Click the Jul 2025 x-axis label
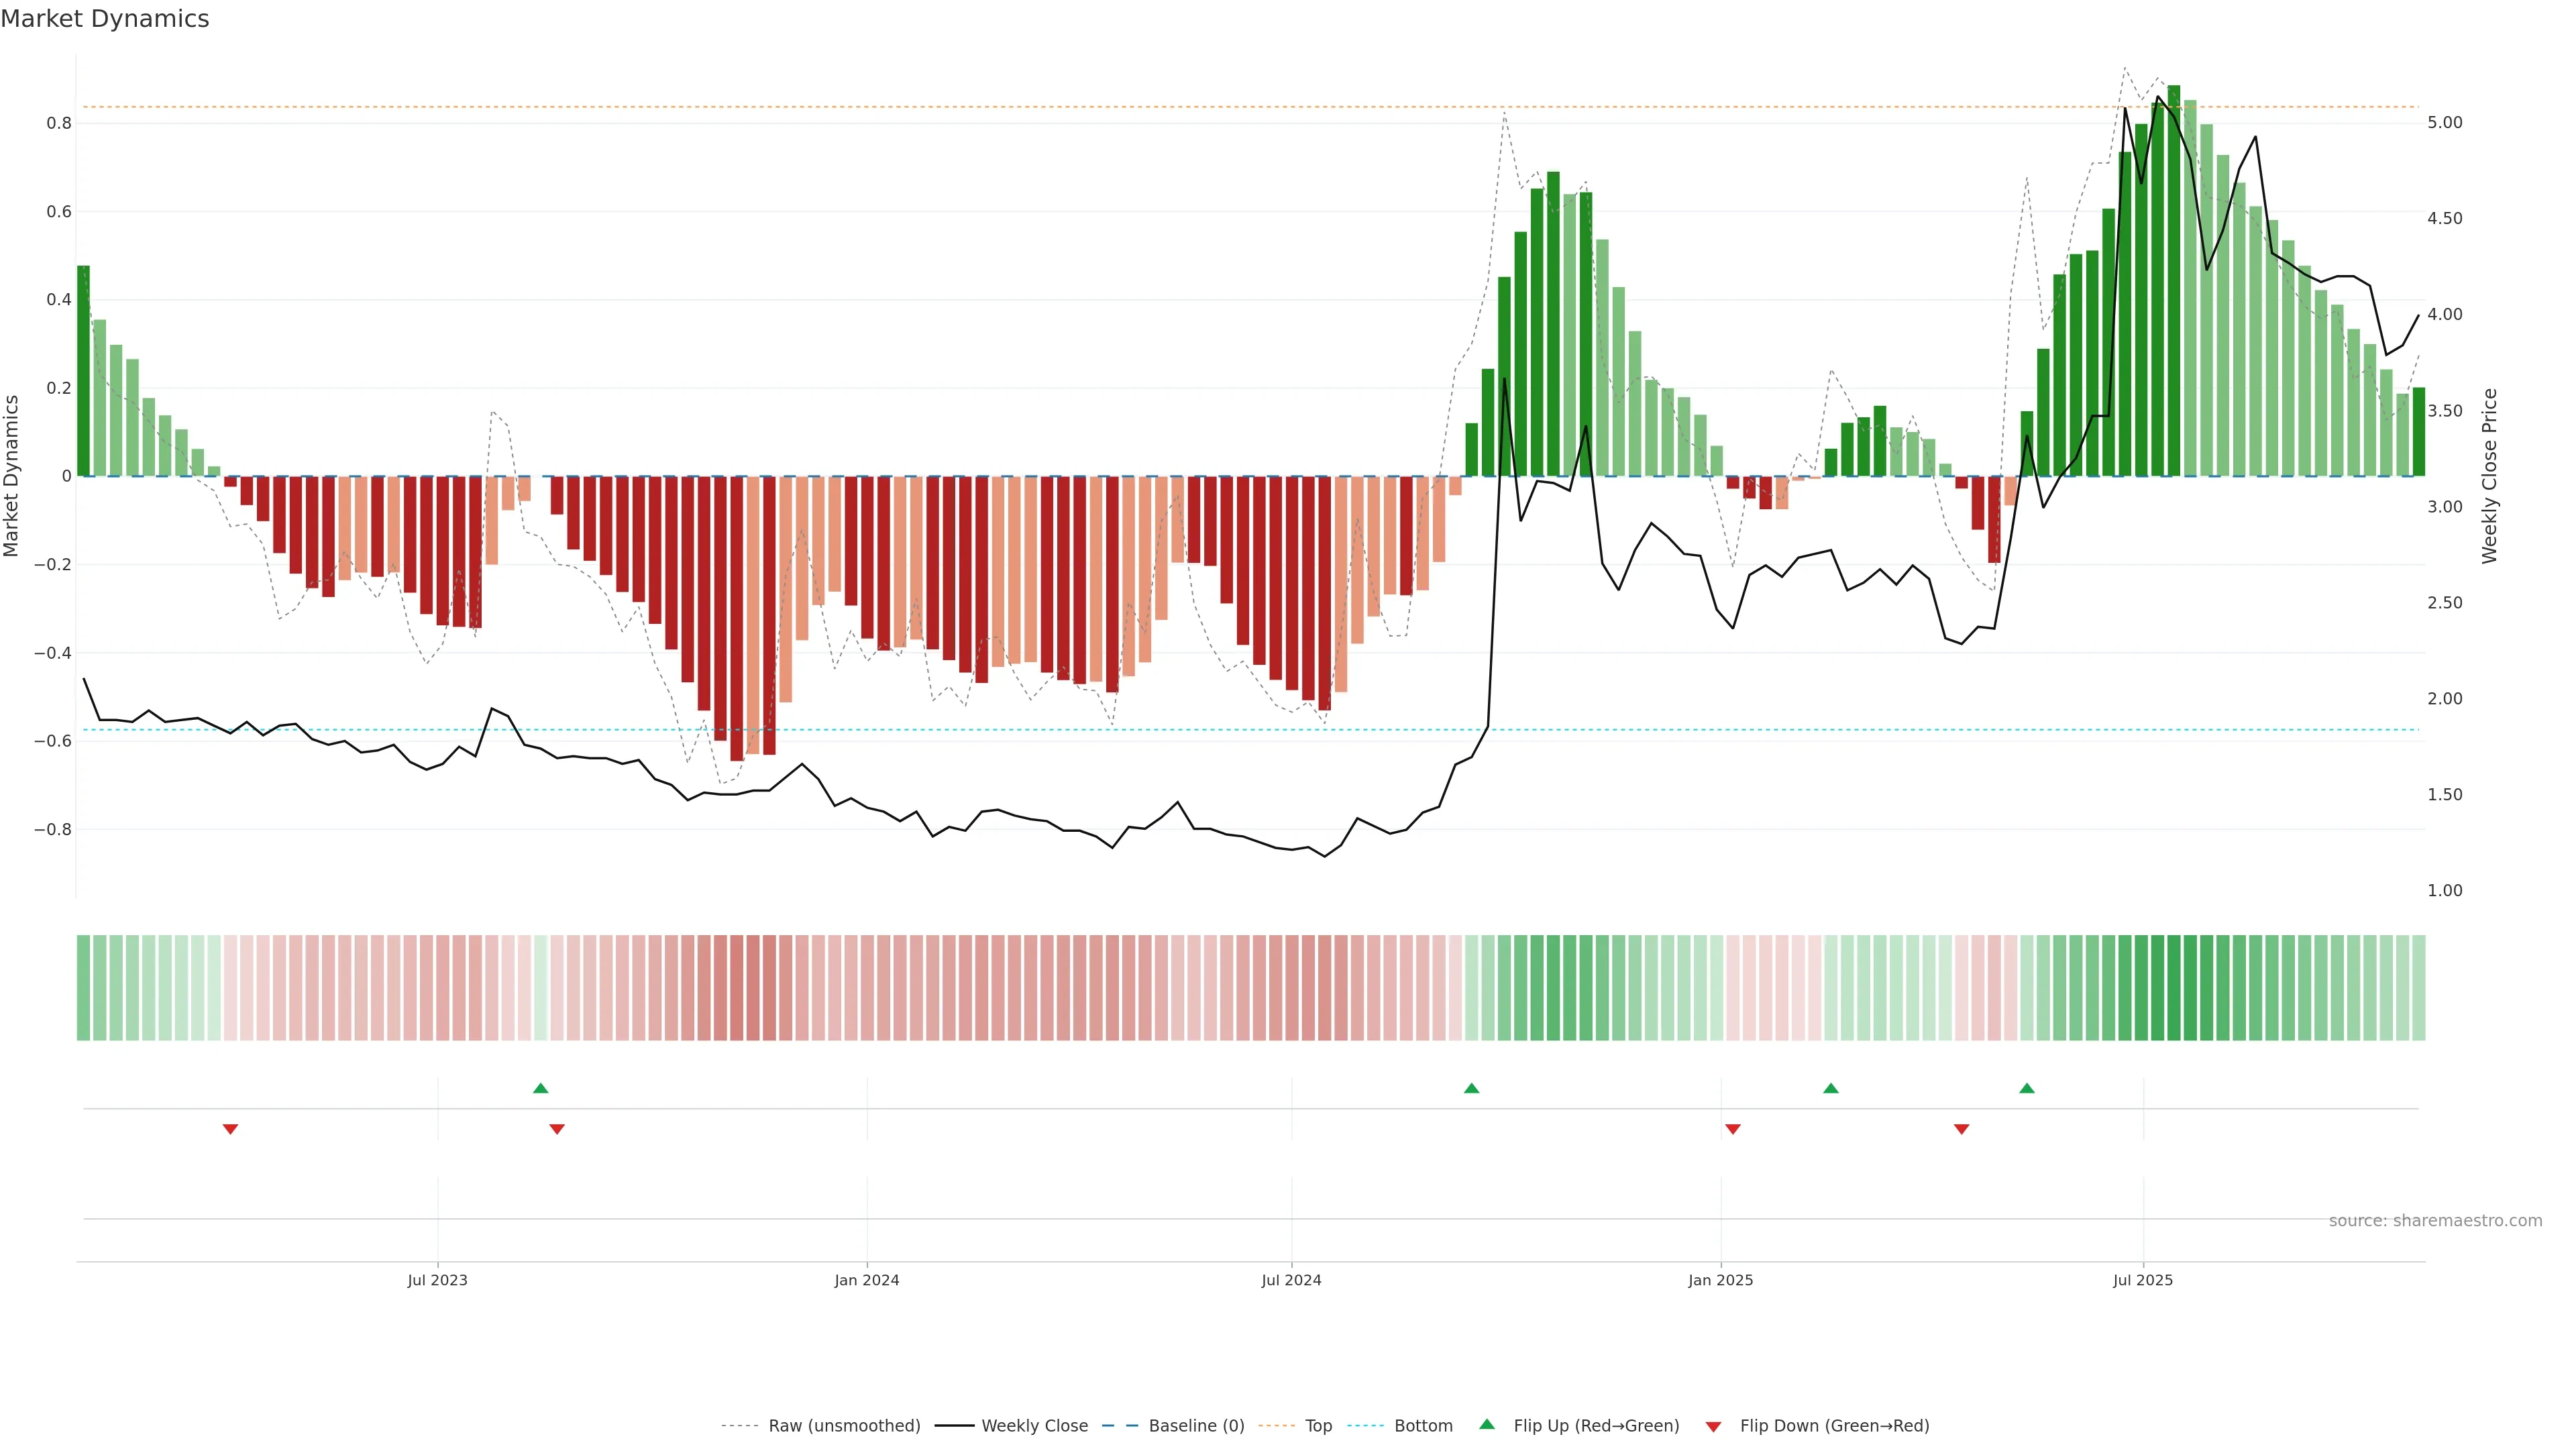Screen dimensions: 2576x1449 [2143, 1280]
